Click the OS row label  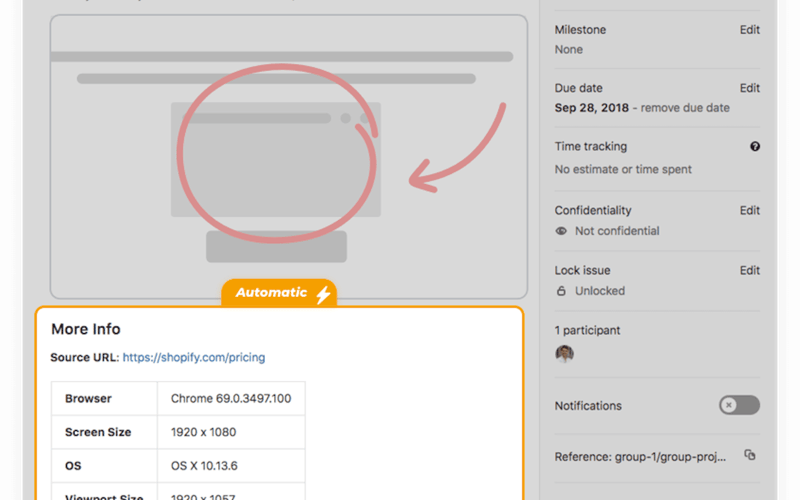73,466
